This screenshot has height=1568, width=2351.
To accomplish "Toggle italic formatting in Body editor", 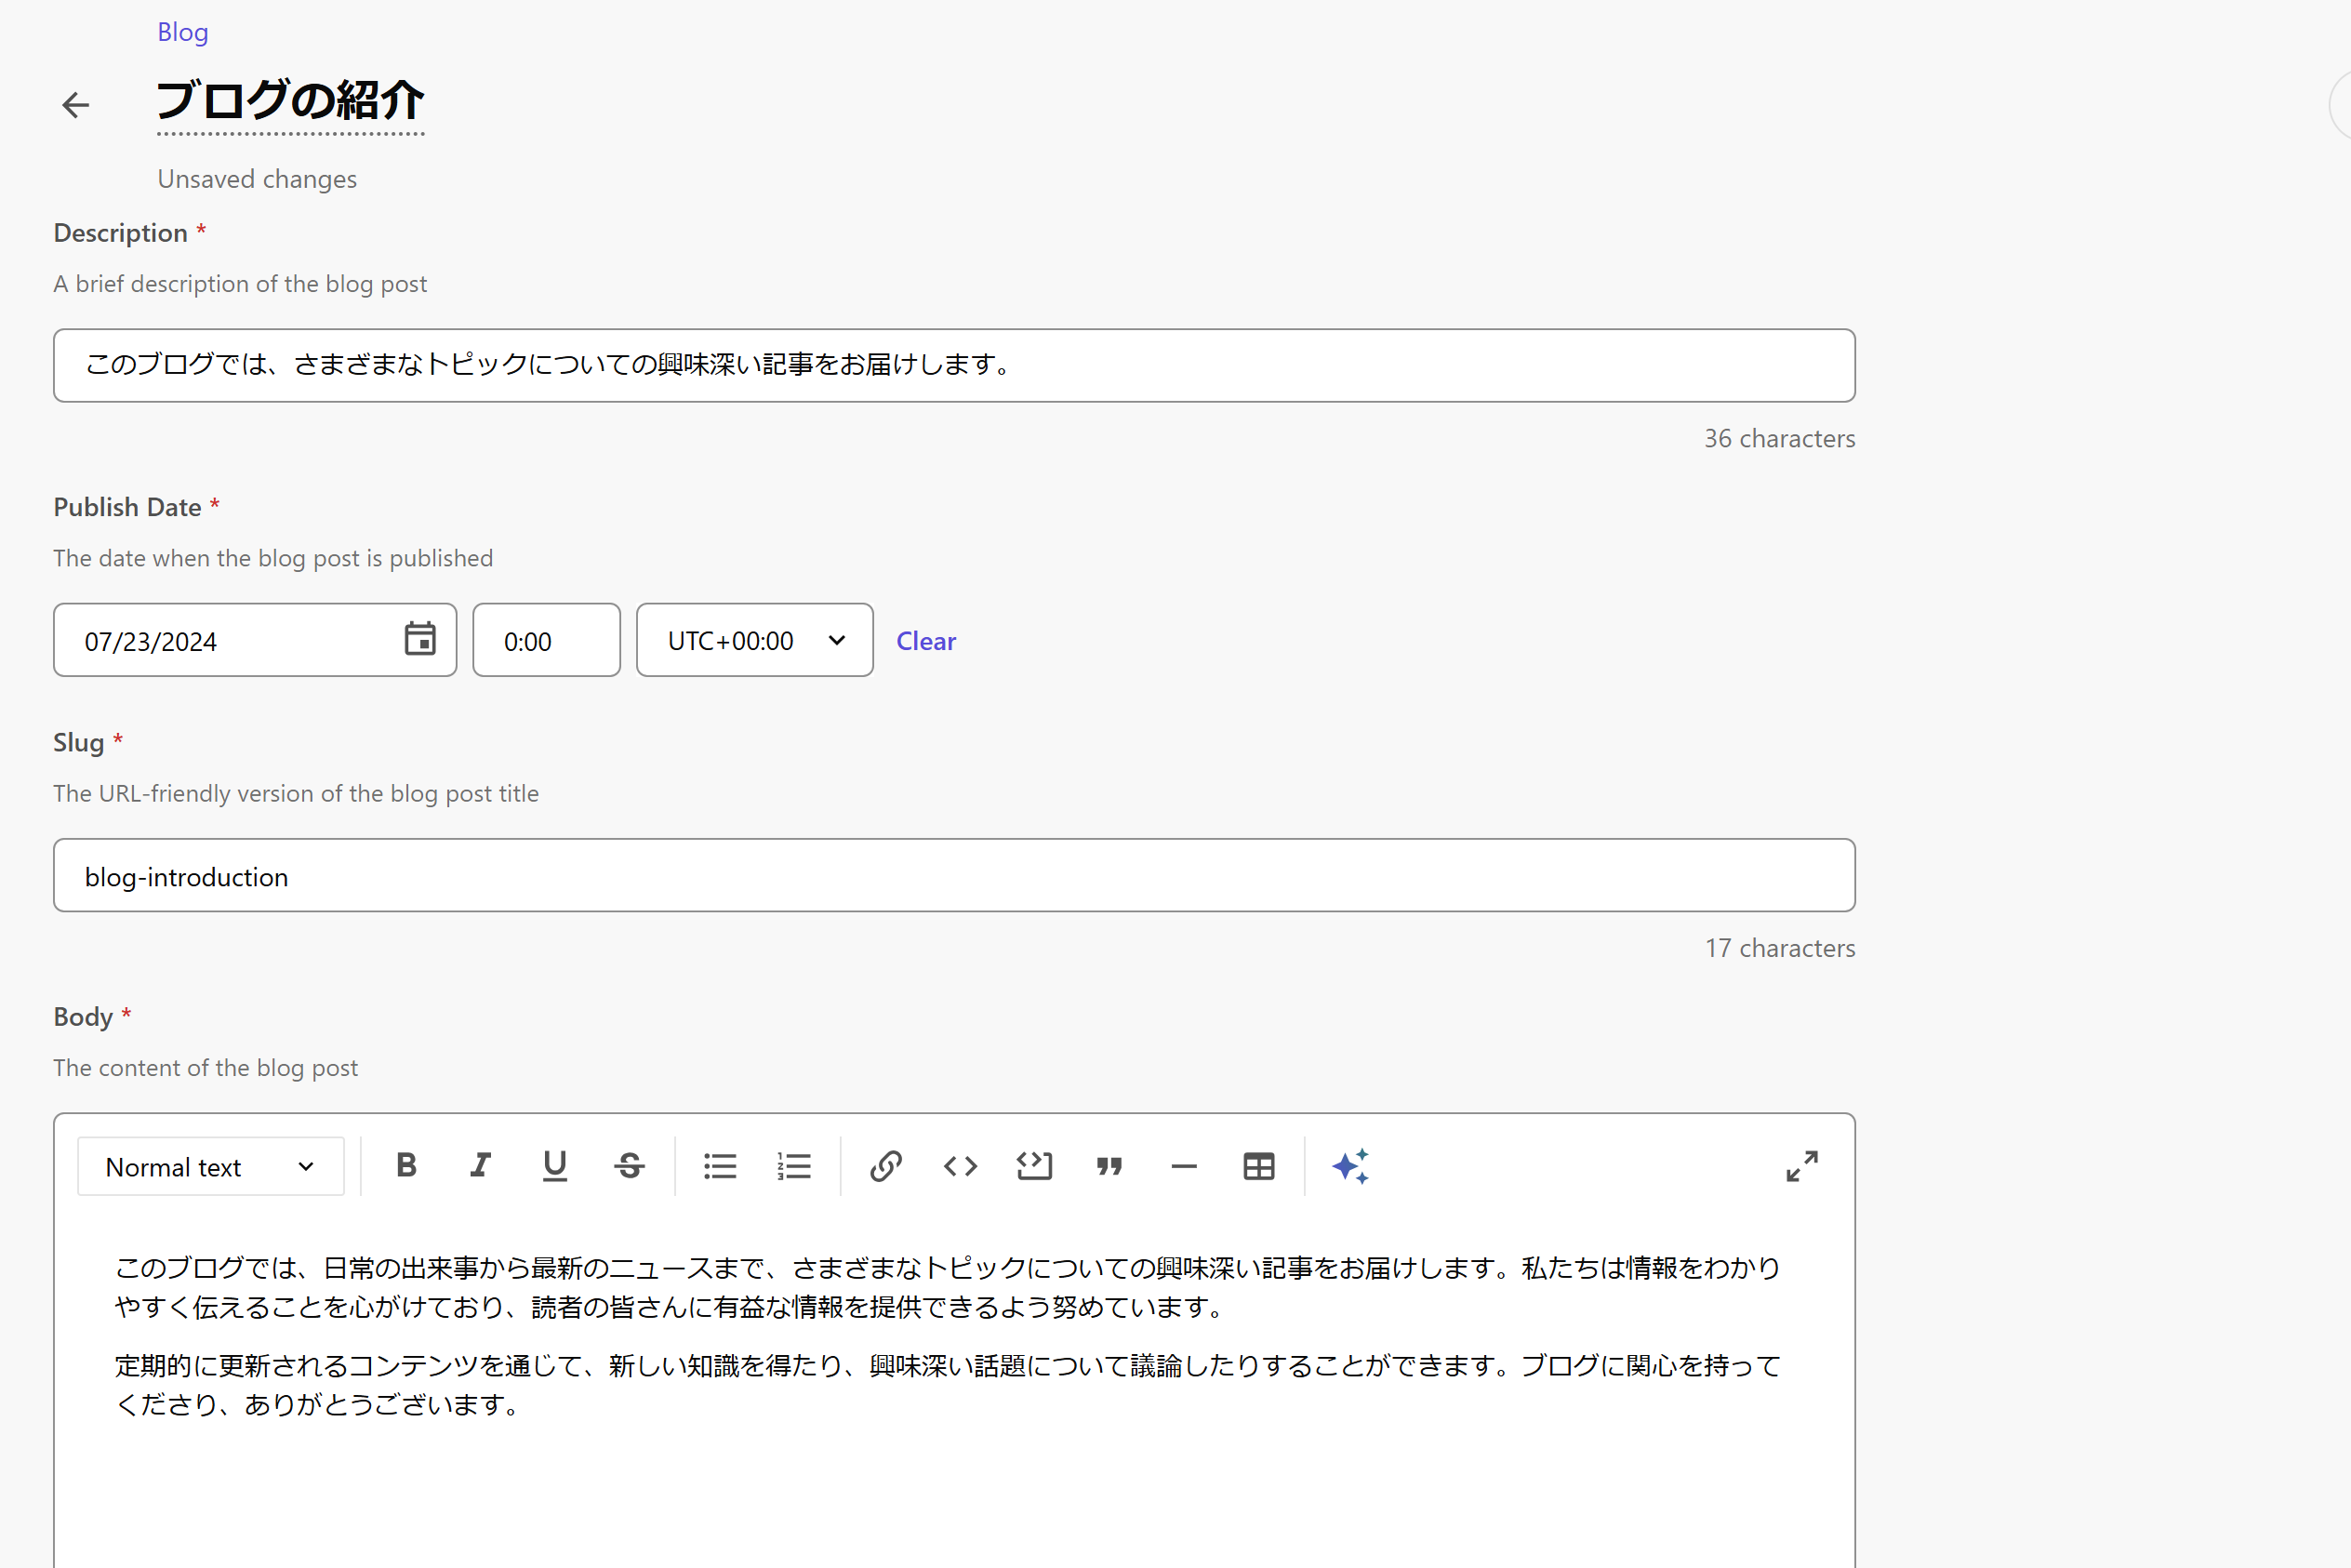I will [480, 1165].
